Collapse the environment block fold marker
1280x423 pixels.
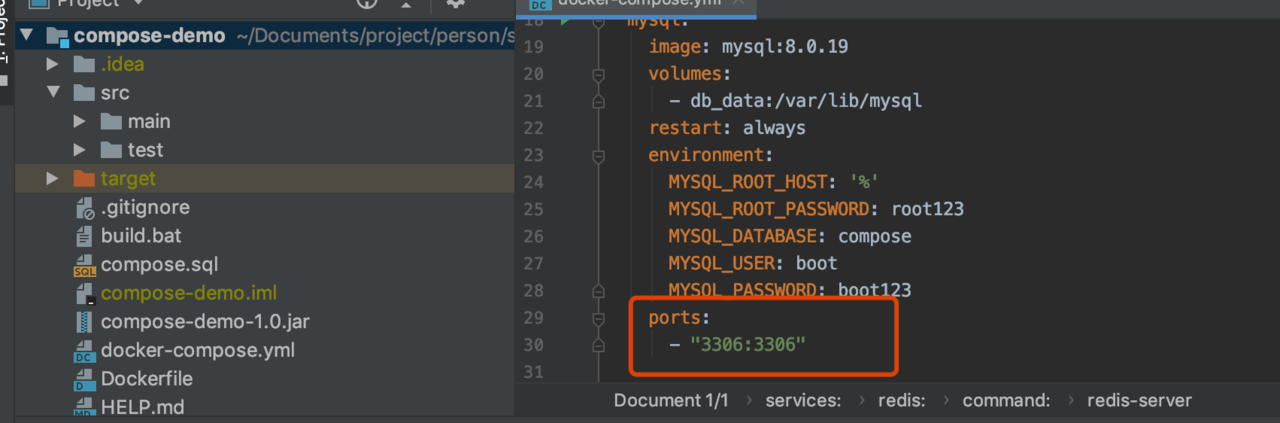(598, 156)
